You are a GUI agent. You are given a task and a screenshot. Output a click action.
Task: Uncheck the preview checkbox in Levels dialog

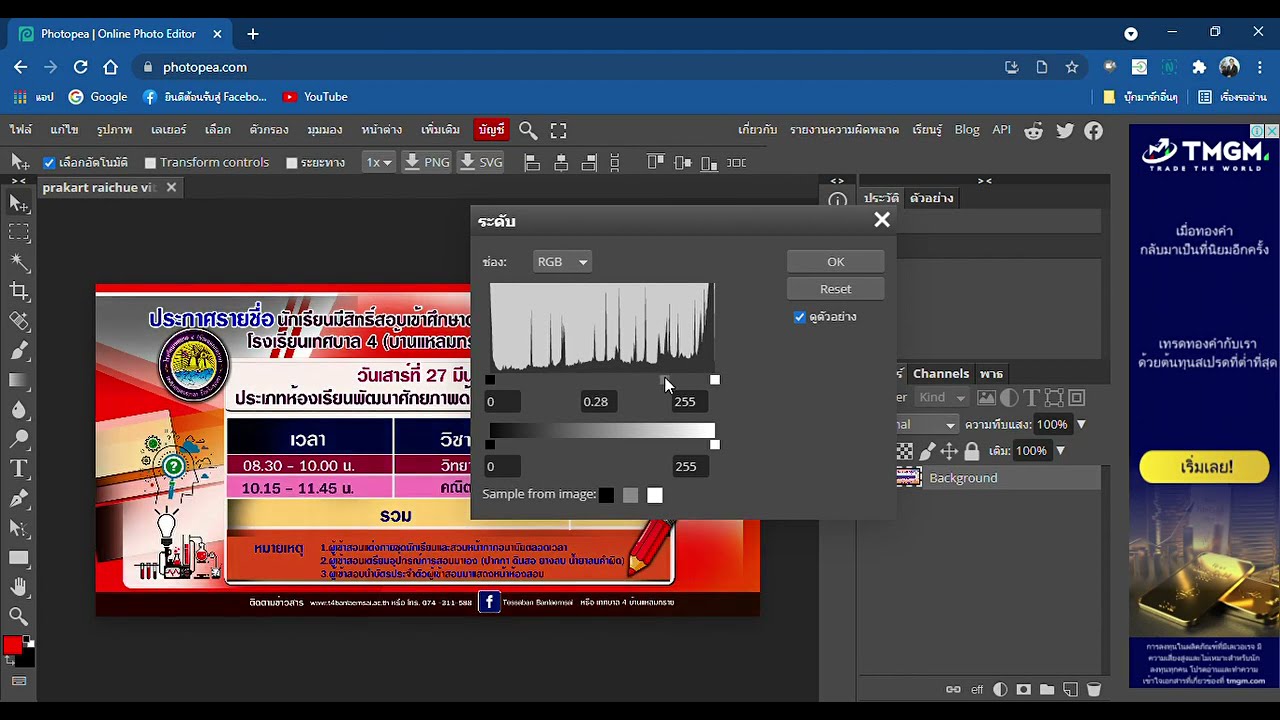click(800, 317)
